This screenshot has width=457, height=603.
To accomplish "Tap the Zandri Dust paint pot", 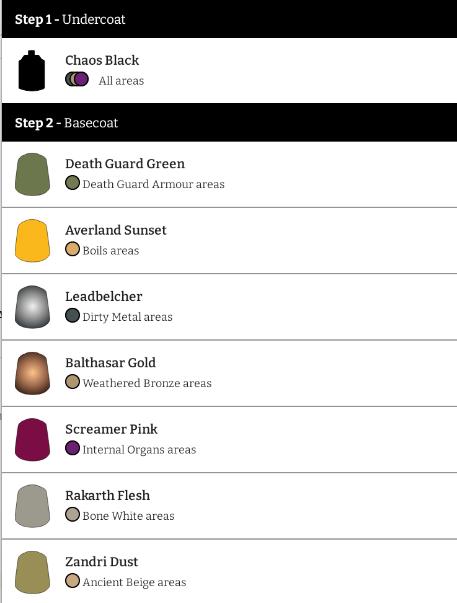I will tap(32, 572).
